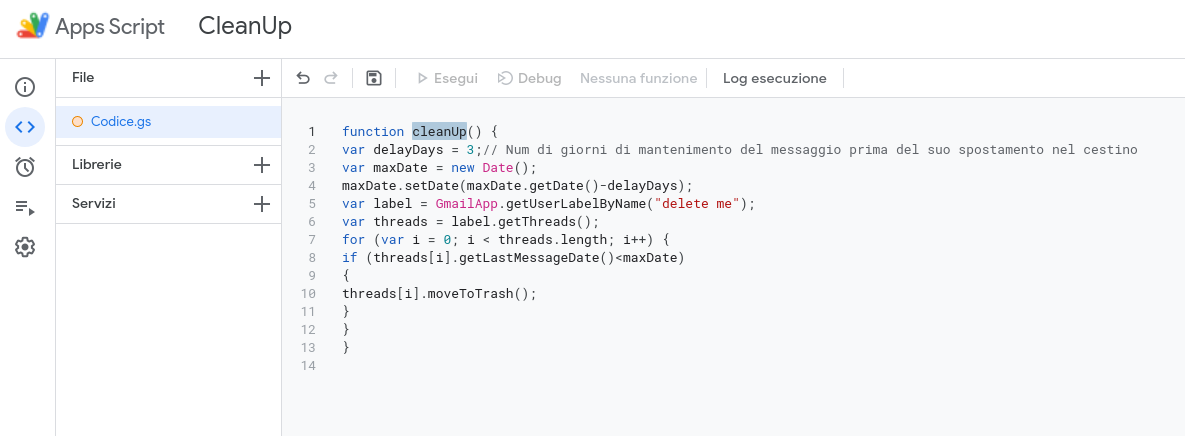The width and height of the screenshot is (1185, 436).
Task: Open the Executions list icon
Action: (25, 208)
